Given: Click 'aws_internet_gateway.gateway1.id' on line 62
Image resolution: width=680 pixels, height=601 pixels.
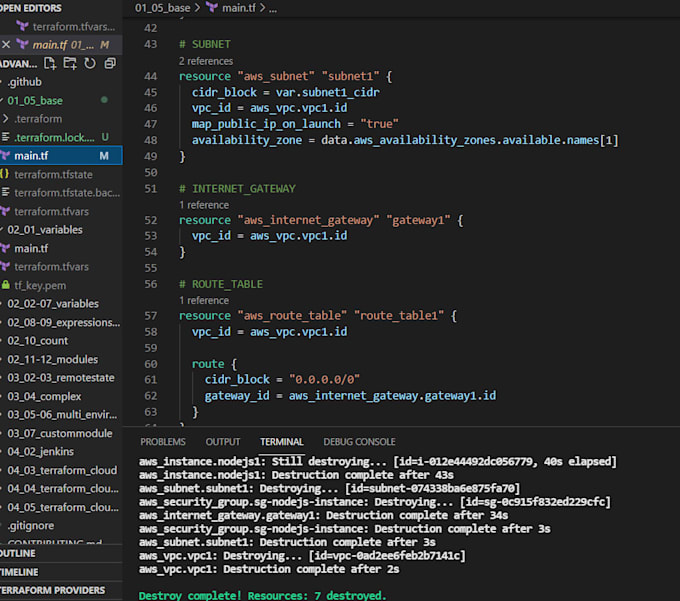Looking at the screenshot, I should (392, 395).
